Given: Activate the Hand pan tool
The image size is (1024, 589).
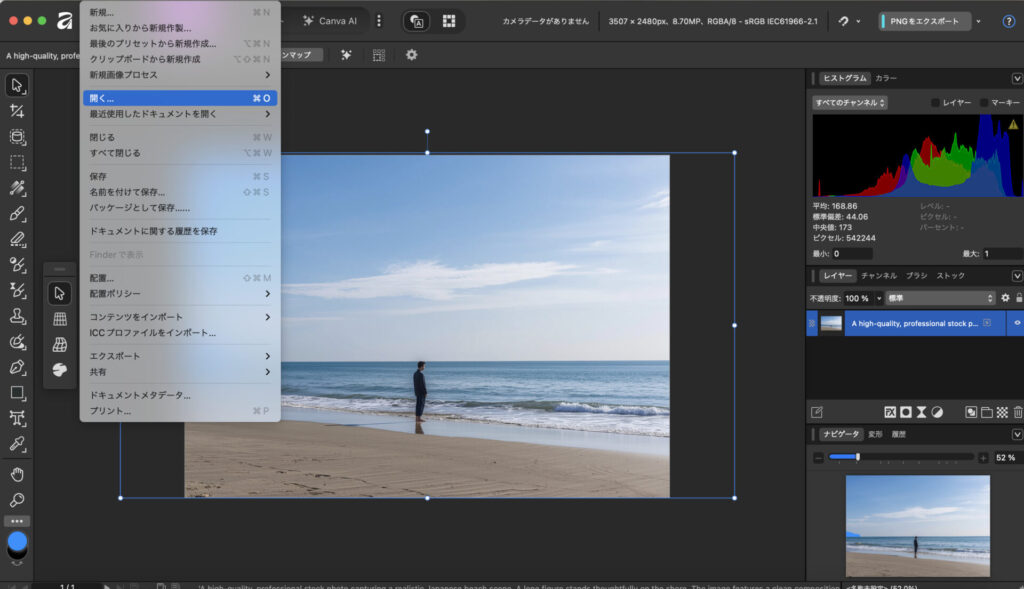Looking at the screenshot, I should pos(17,474).
